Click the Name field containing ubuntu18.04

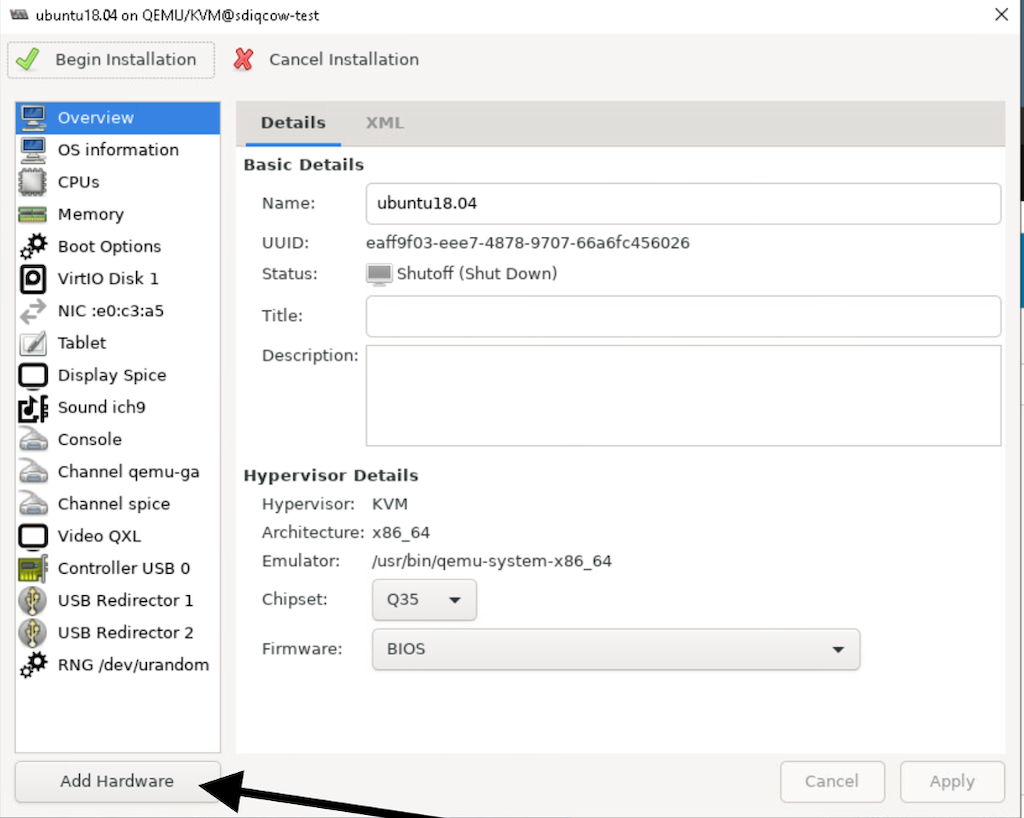pos(683,204)
